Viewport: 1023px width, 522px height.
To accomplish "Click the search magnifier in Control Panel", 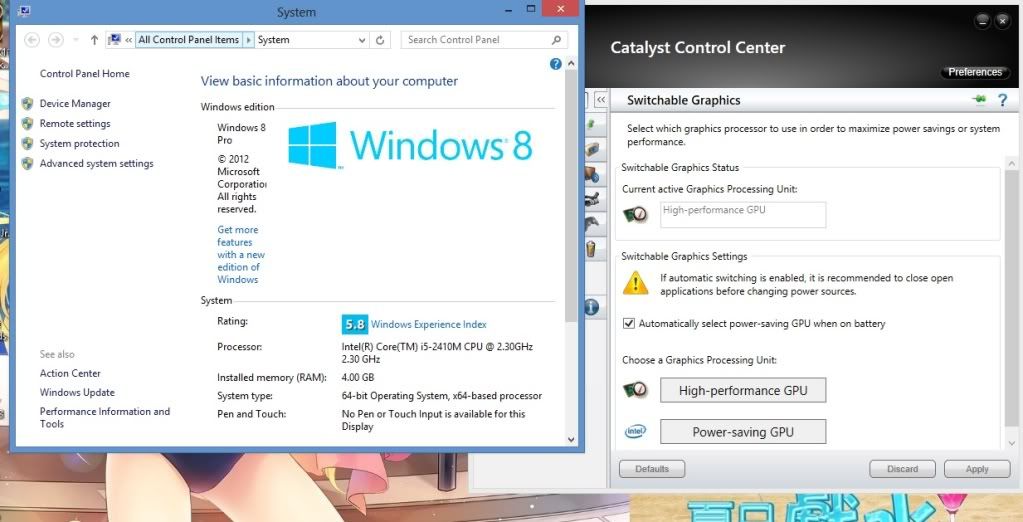I will (x=556, y=40).
